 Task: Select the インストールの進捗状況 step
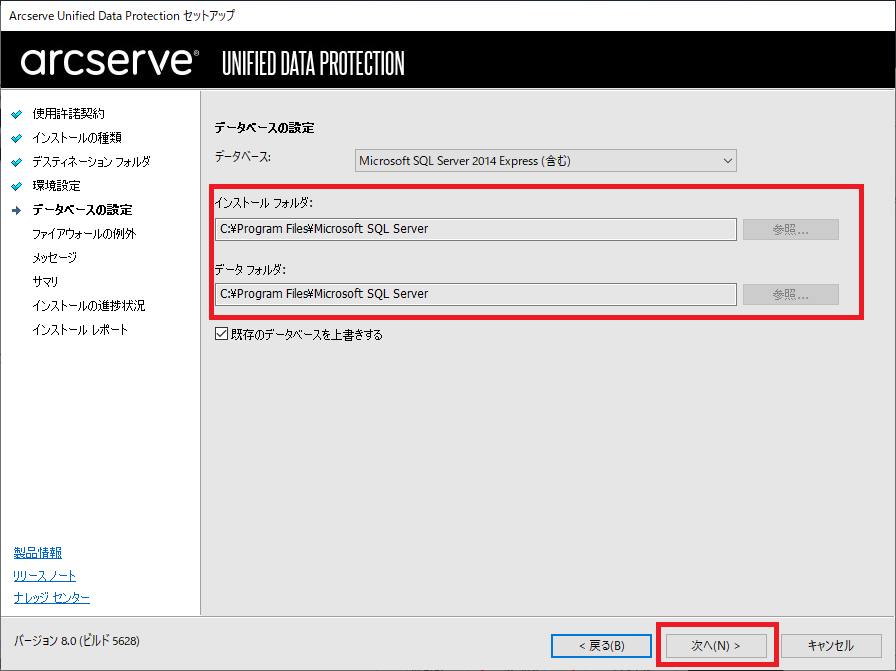(x=89, y=306)
